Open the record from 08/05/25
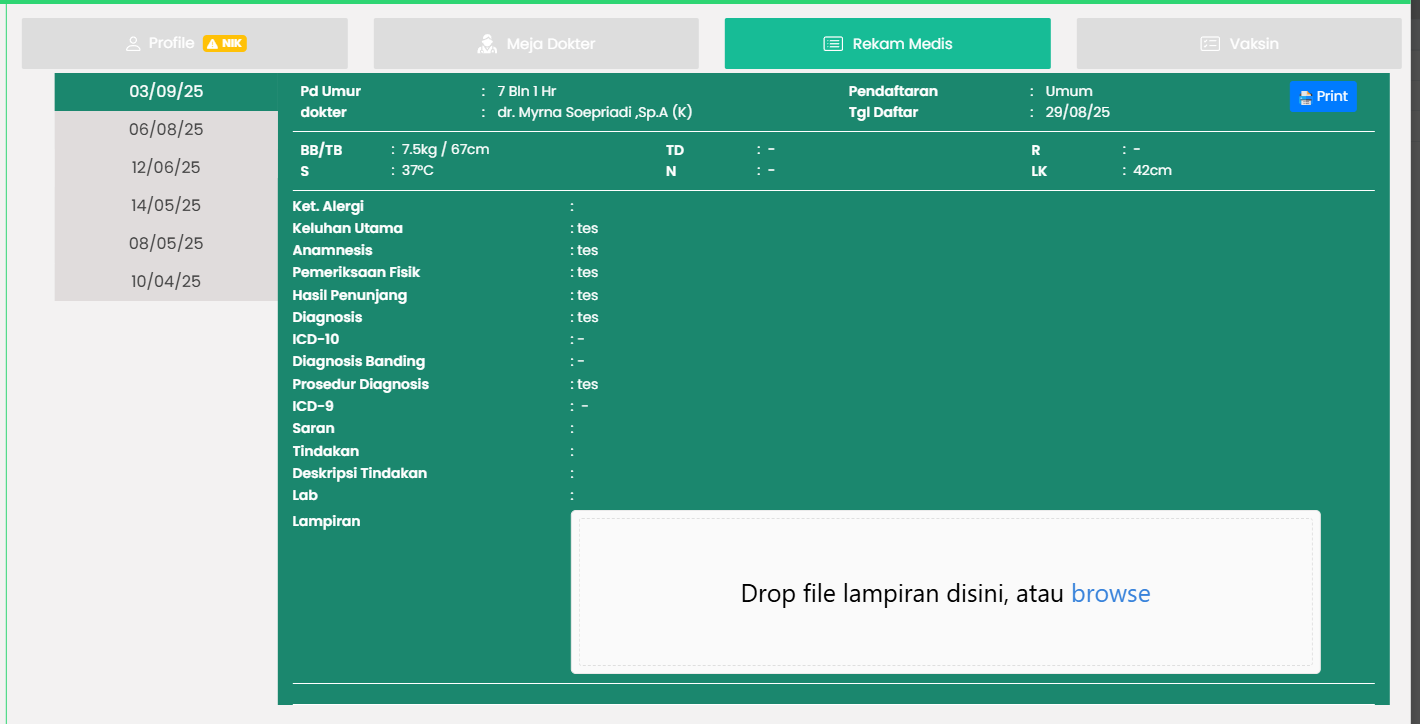 [x=165, y=243]
